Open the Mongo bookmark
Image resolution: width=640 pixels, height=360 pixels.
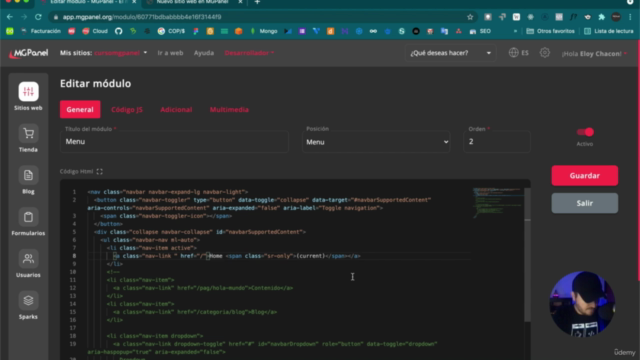pos(264,31)
